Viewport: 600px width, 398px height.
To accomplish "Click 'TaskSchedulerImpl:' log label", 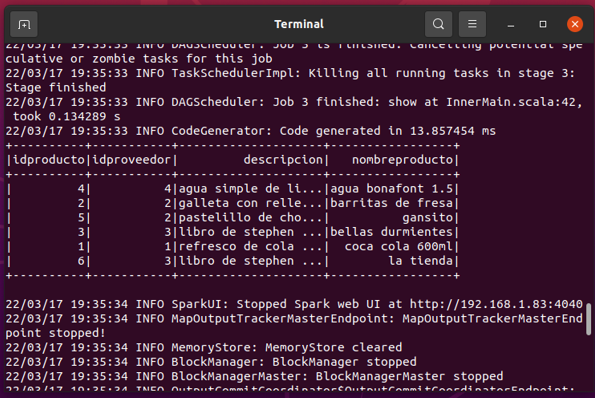I will [x=236, y=73].
